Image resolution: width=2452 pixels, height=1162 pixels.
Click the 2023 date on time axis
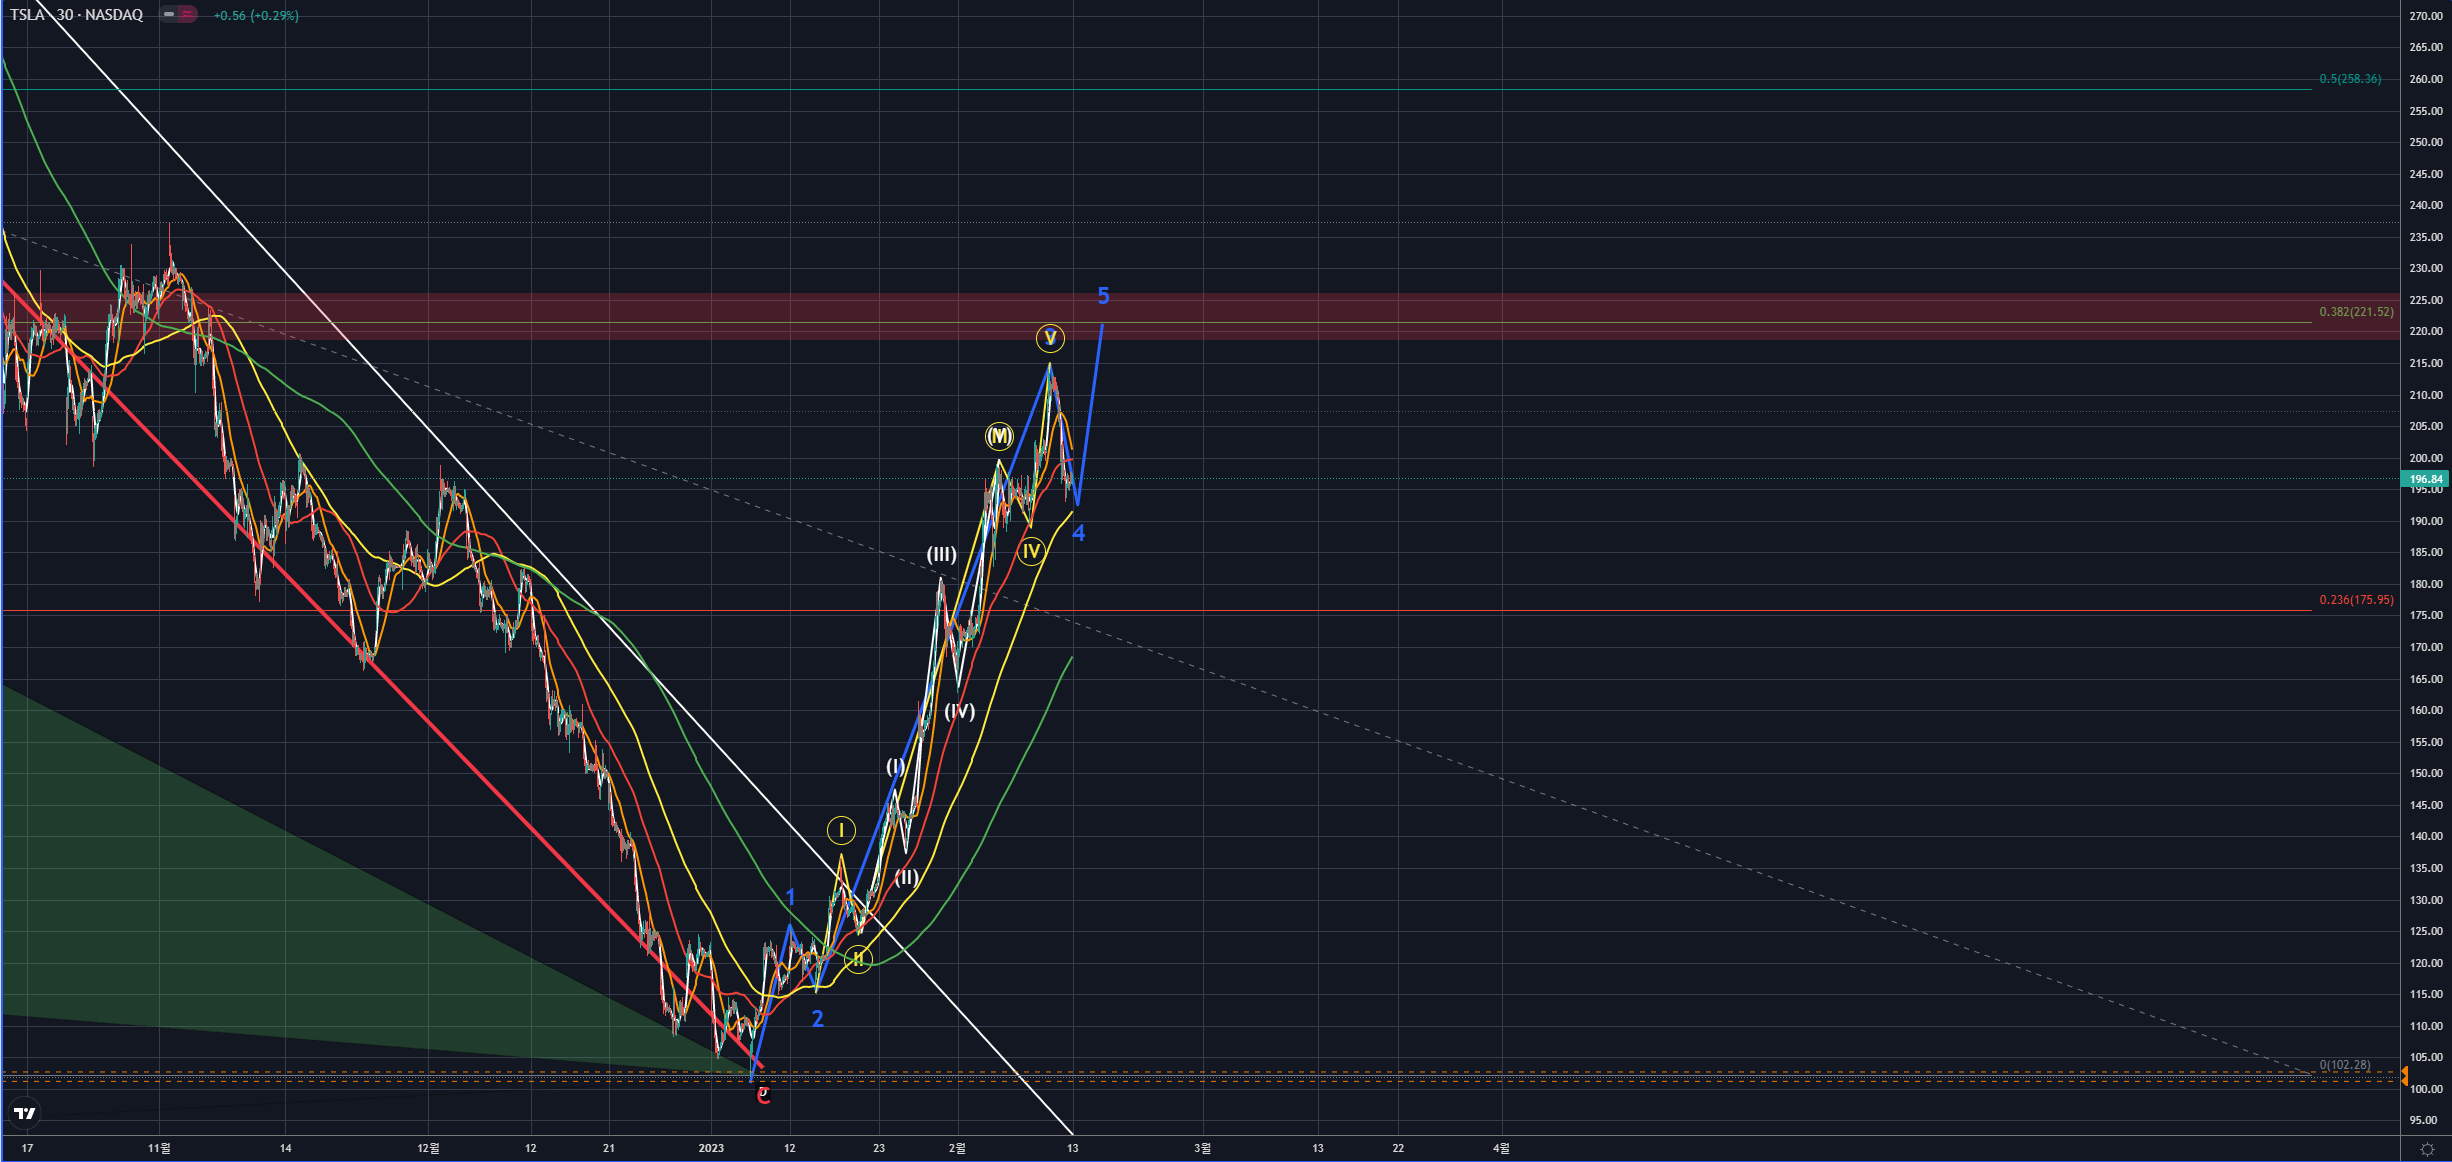coord(711,1148)
